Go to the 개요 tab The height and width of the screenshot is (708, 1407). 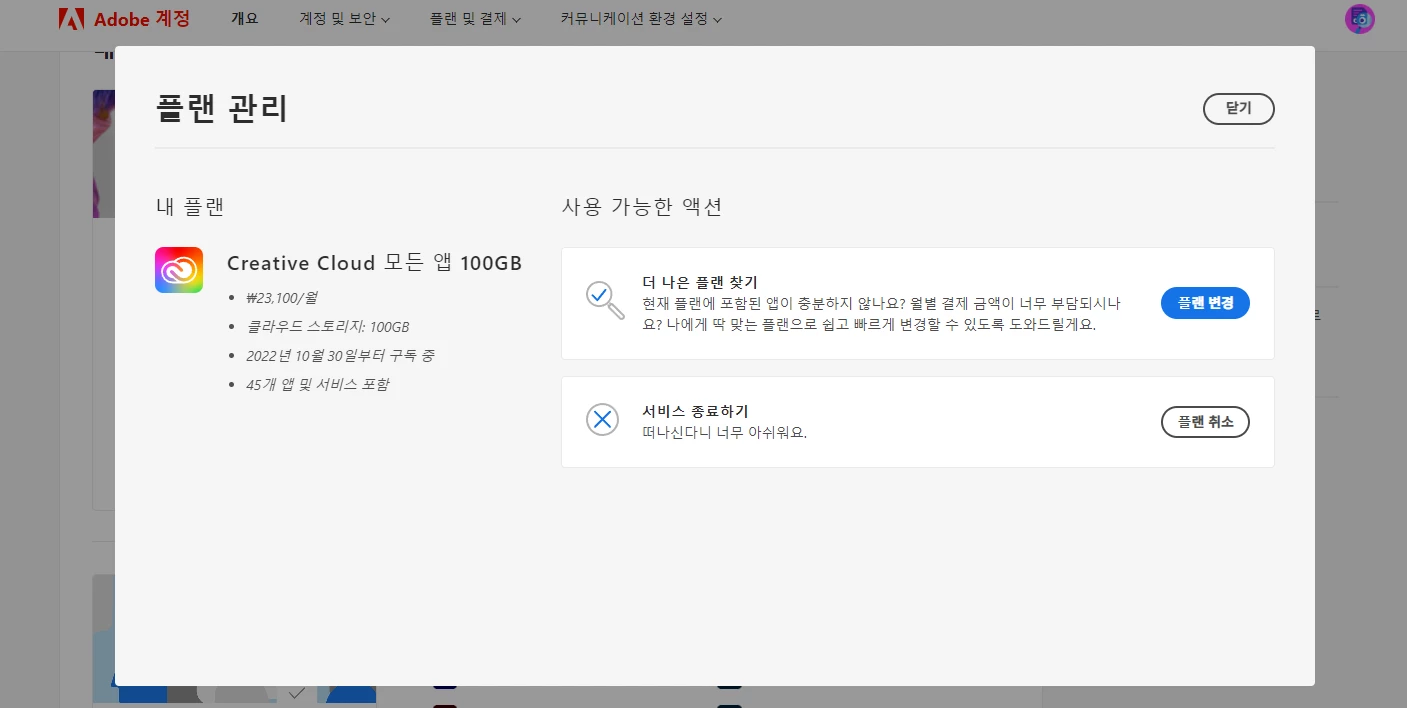pos(245,18)
